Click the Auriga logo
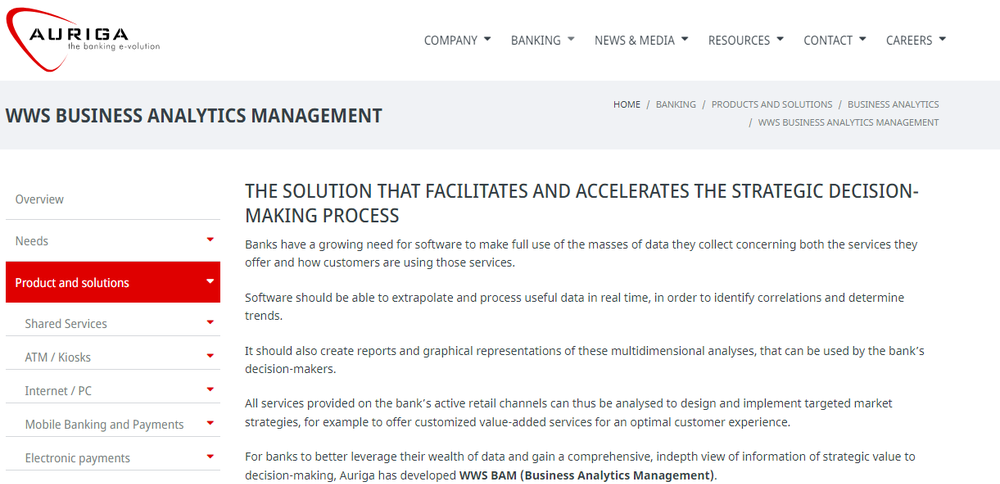 coord(83,40)
